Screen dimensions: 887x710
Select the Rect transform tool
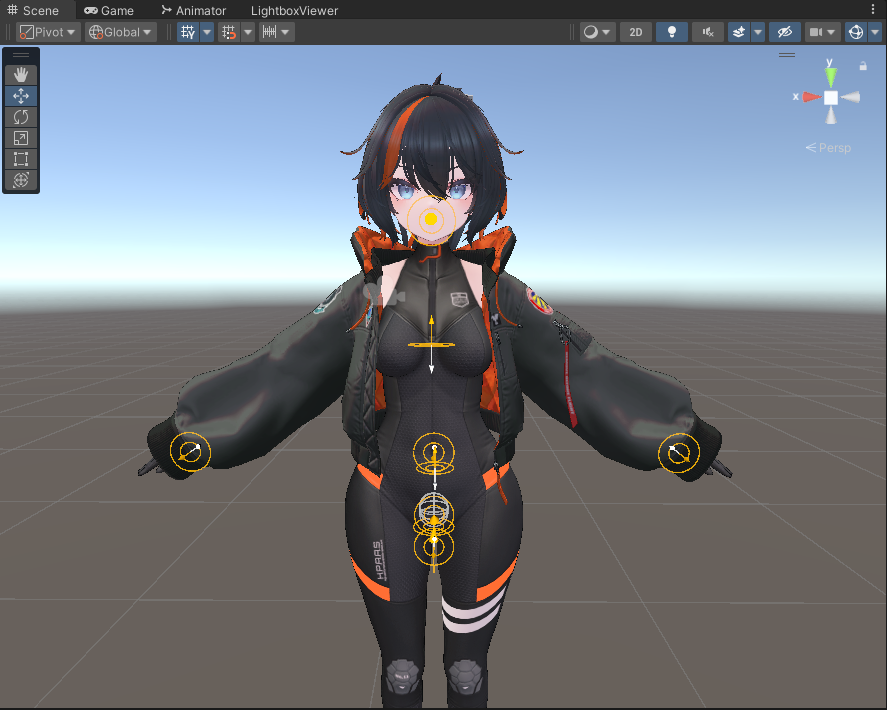click(x=21, y=159)
